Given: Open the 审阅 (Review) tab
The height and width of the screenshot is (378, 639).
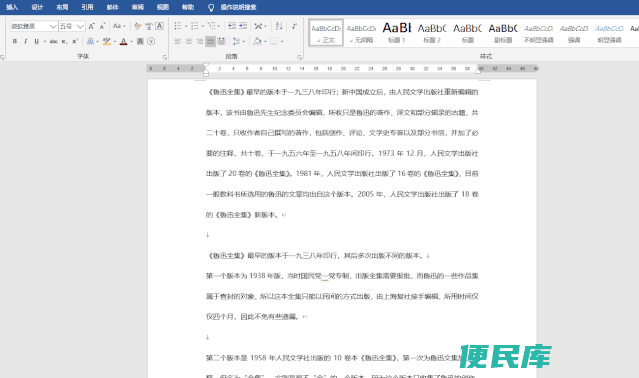Looking at the screenshot, I should tap(138, 7).
